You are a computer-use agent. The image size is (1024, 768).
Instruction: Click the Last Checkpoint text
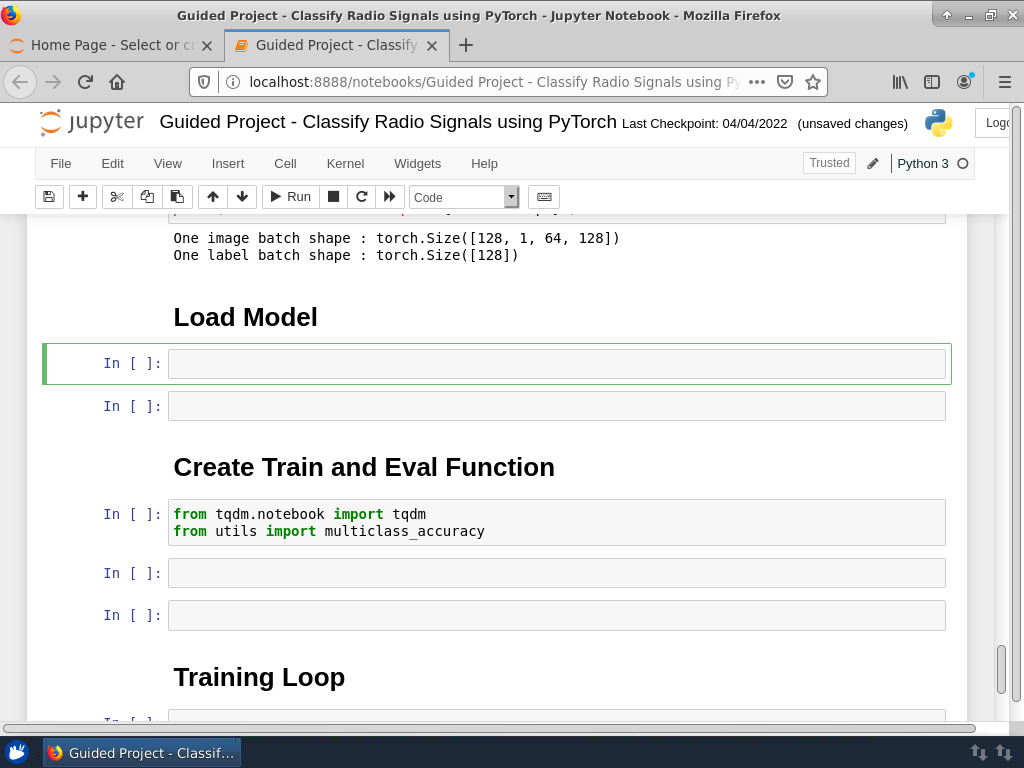tap(705, 124)
